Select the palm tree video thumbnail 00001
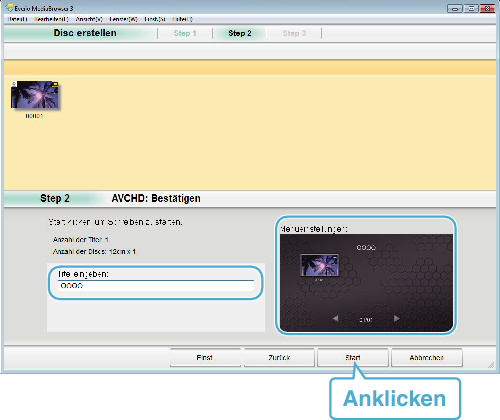This screenshot has width=500, height=420. (x=35, y=95)
